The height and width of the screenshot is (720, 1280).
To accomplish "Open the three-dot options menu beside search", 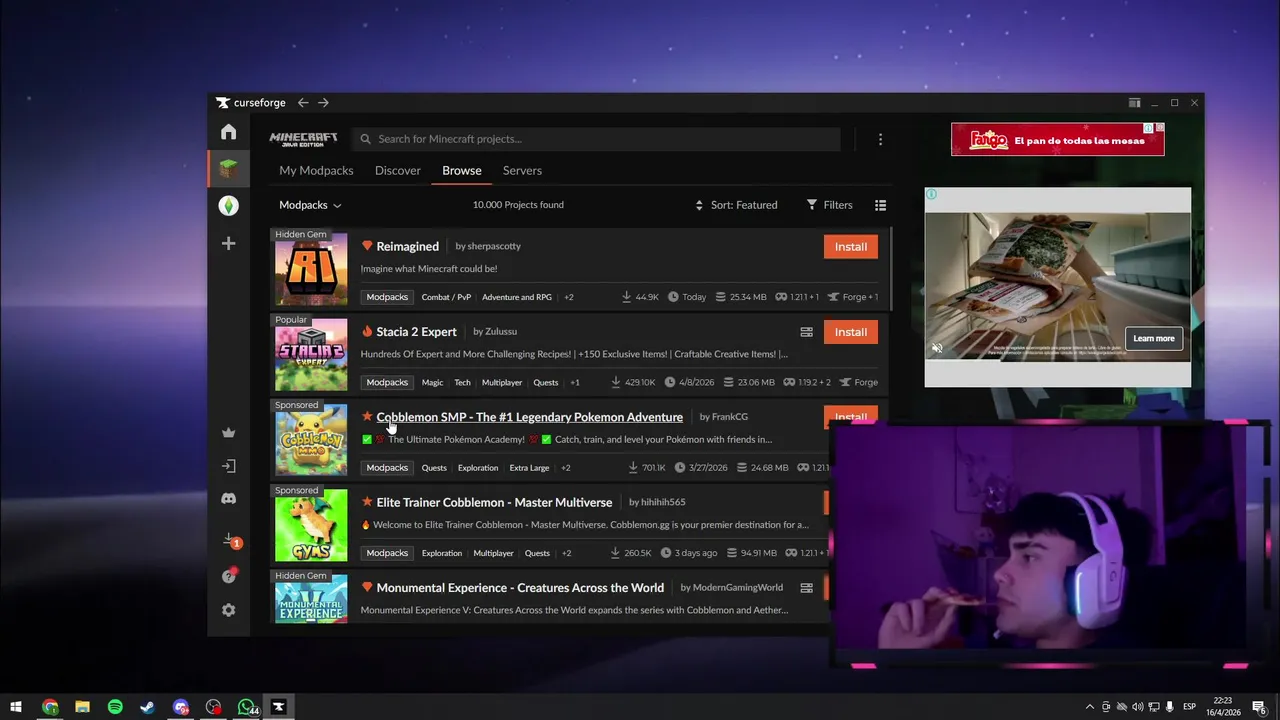I will pos(880,139).
